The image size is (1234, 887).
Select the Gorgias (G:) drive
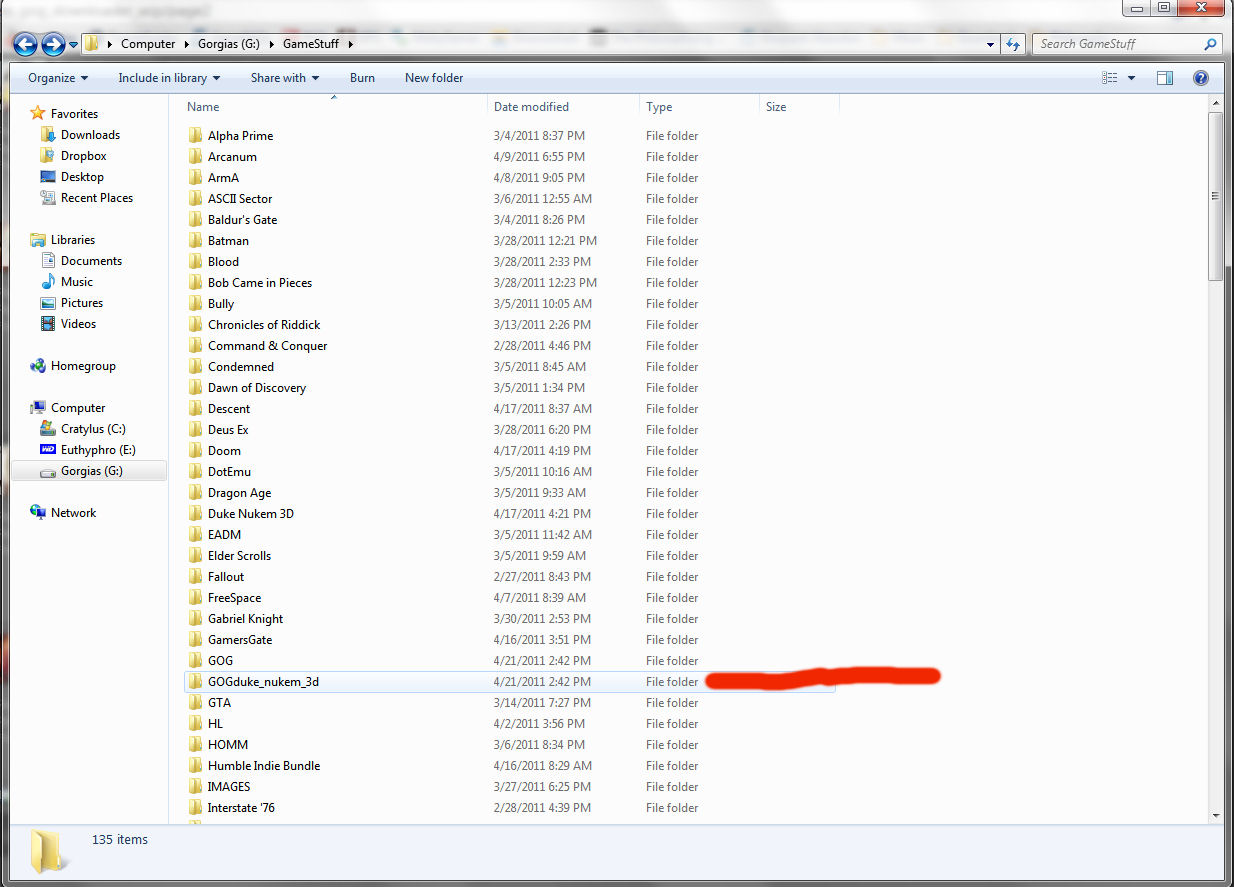91,471
